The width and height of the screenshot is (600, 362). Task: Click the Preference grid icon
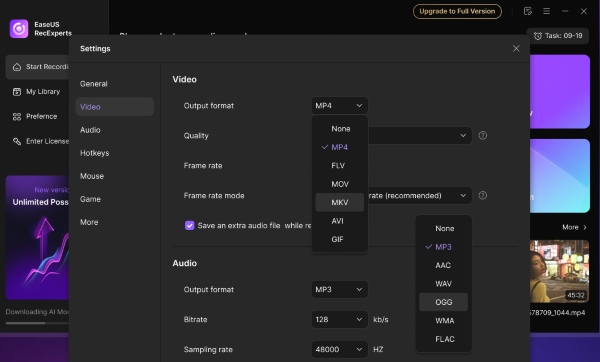point(17,117)
